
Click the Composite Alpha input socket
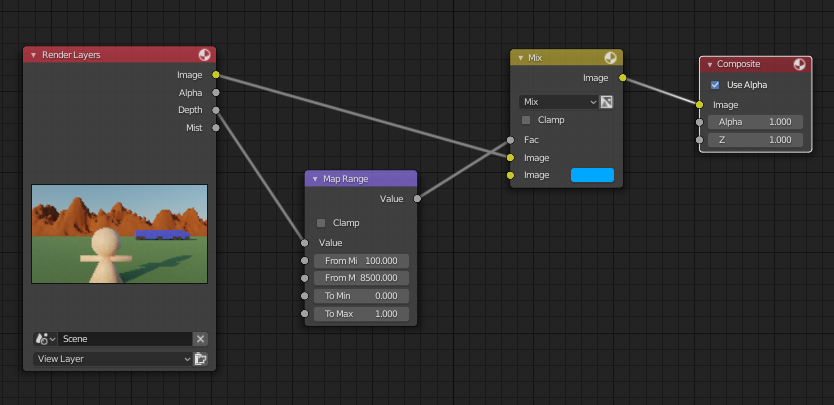699,122
